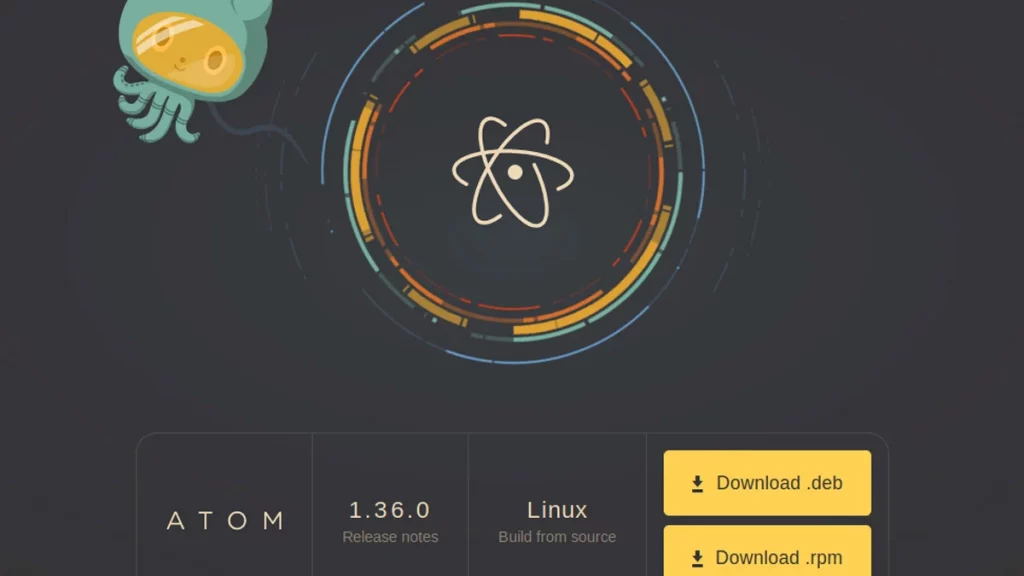Click the Linux platform label

coord(557,510)
